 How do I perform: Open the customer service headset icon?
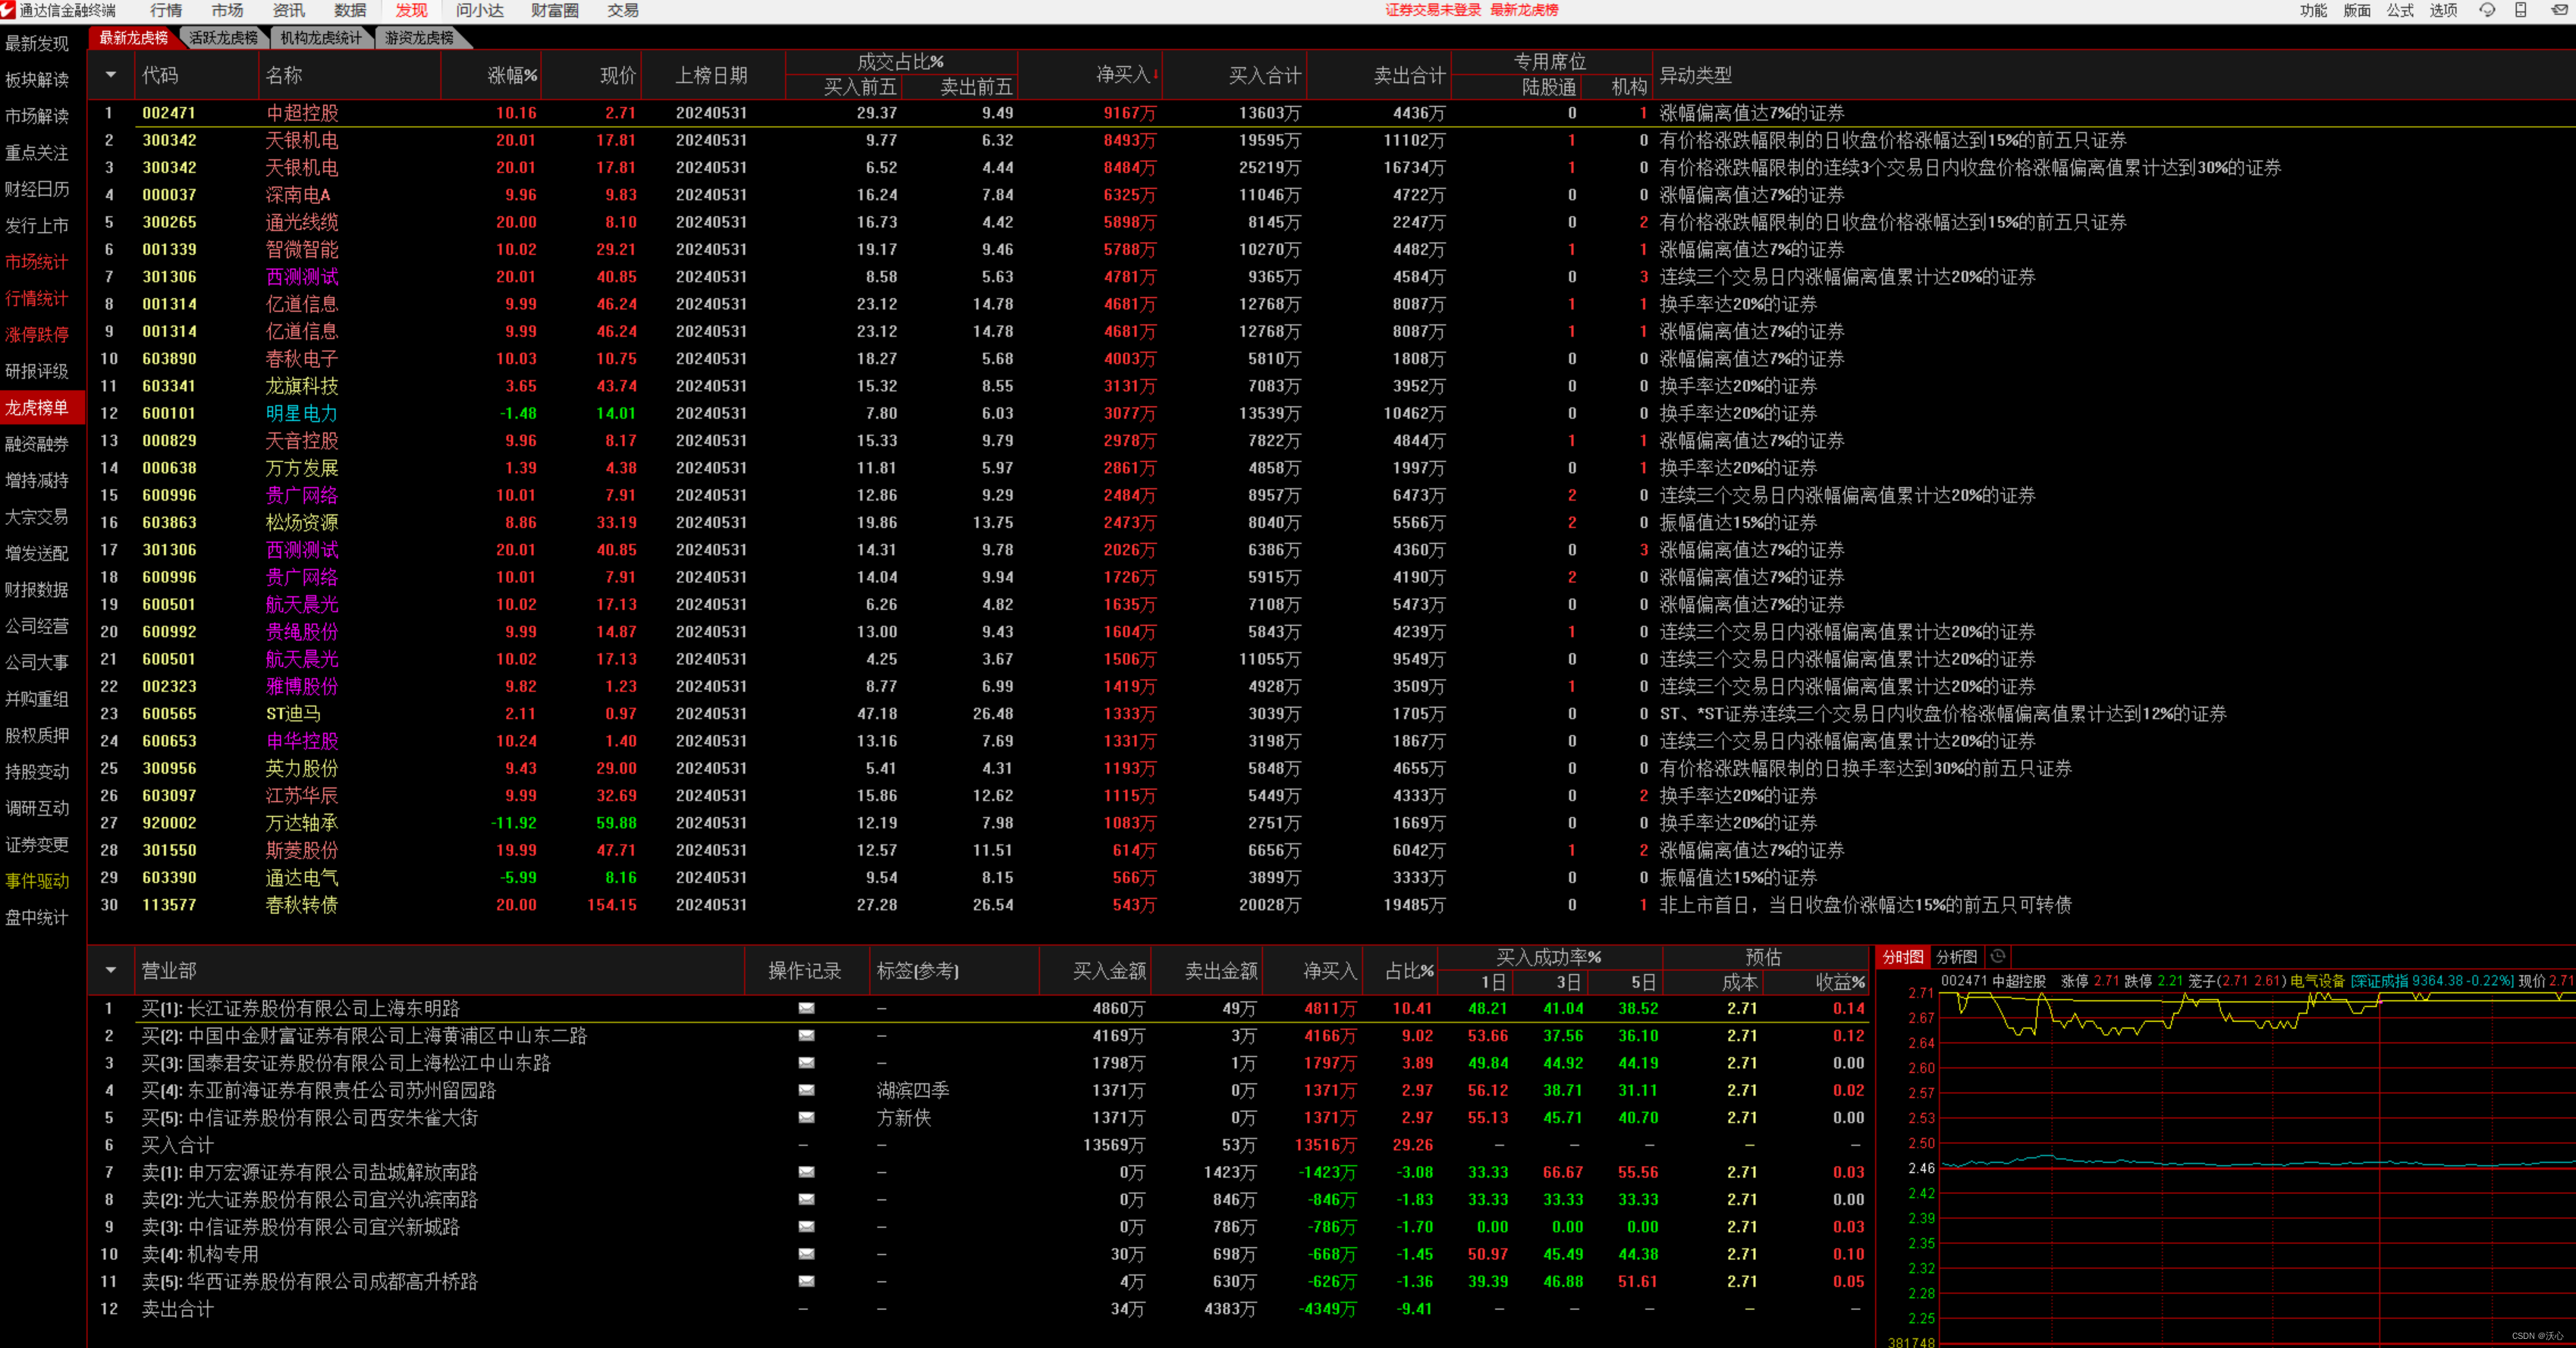[2487, 10]
